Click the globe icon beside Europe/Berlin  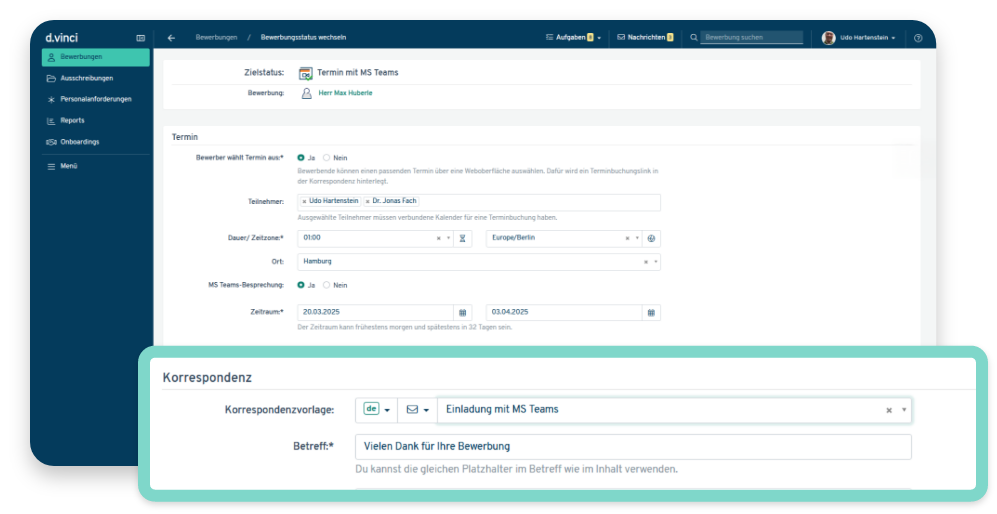[x=651, y=239]
